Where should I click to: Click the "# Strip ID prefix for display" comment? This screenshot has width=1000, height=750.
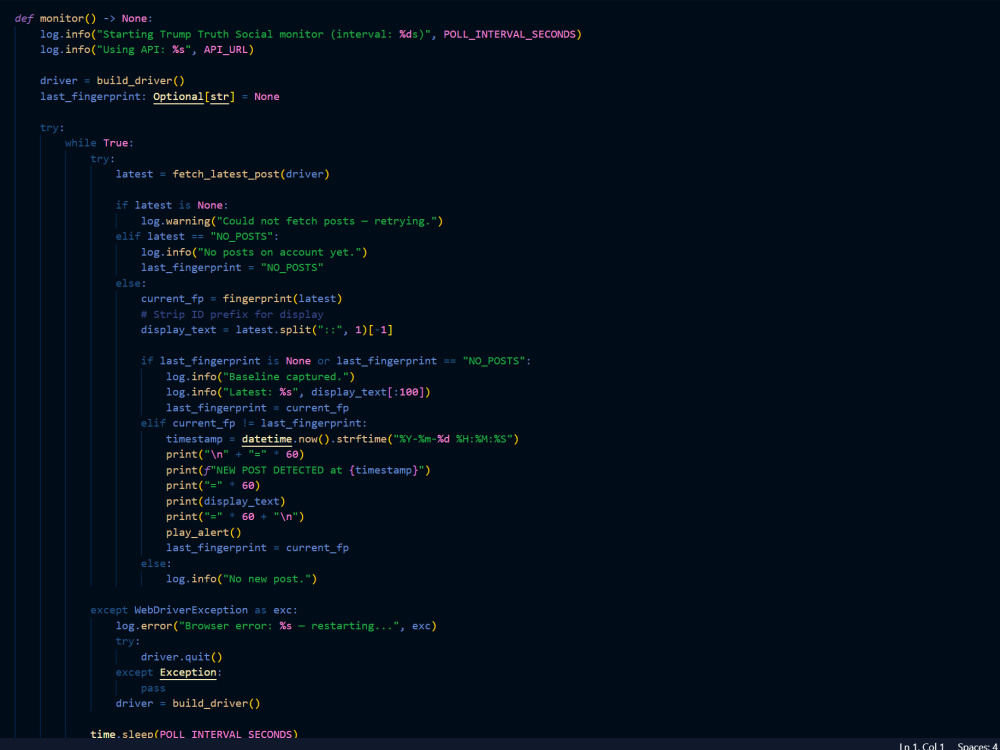pos(232,314)
